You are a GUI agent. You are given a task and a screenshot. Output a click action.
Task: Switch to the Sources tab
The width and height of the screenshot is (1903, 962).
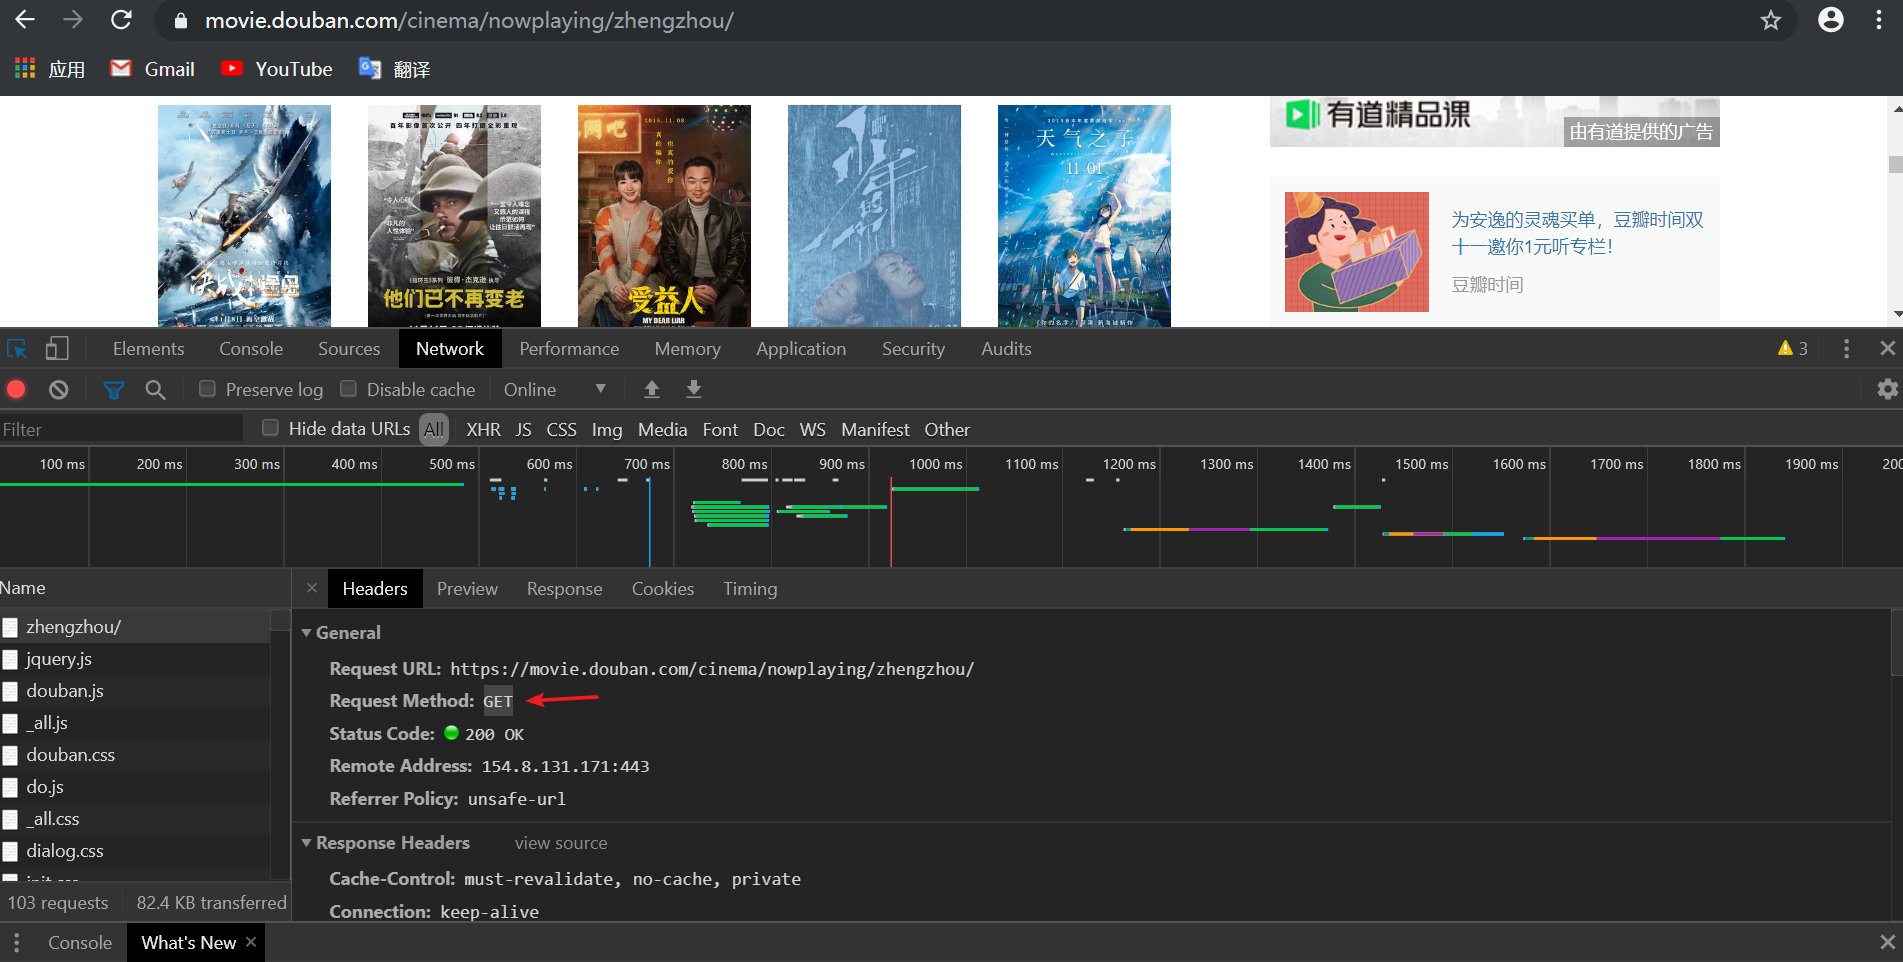pyautogui.click(x=349, y=348)
